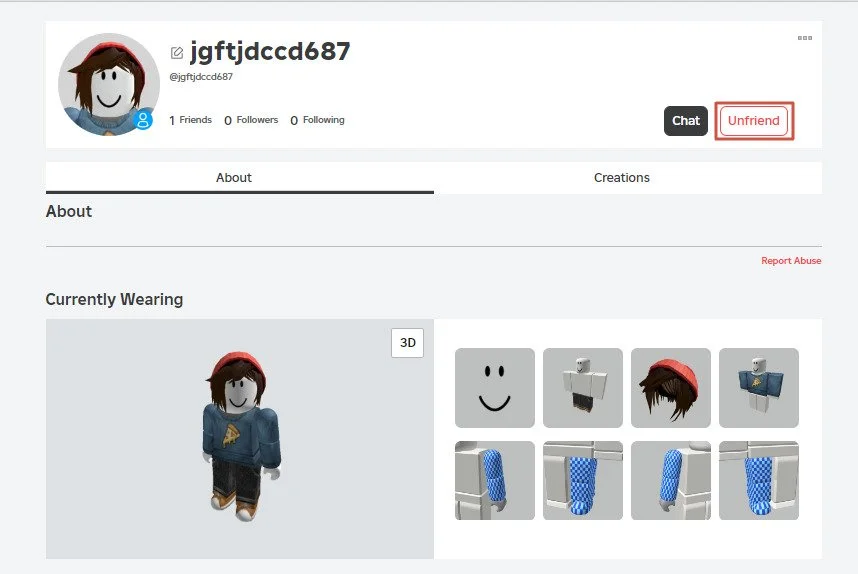Open the smiley face item thumbnail
Viewport: 858px width, 574px height.
coord(495,387)
